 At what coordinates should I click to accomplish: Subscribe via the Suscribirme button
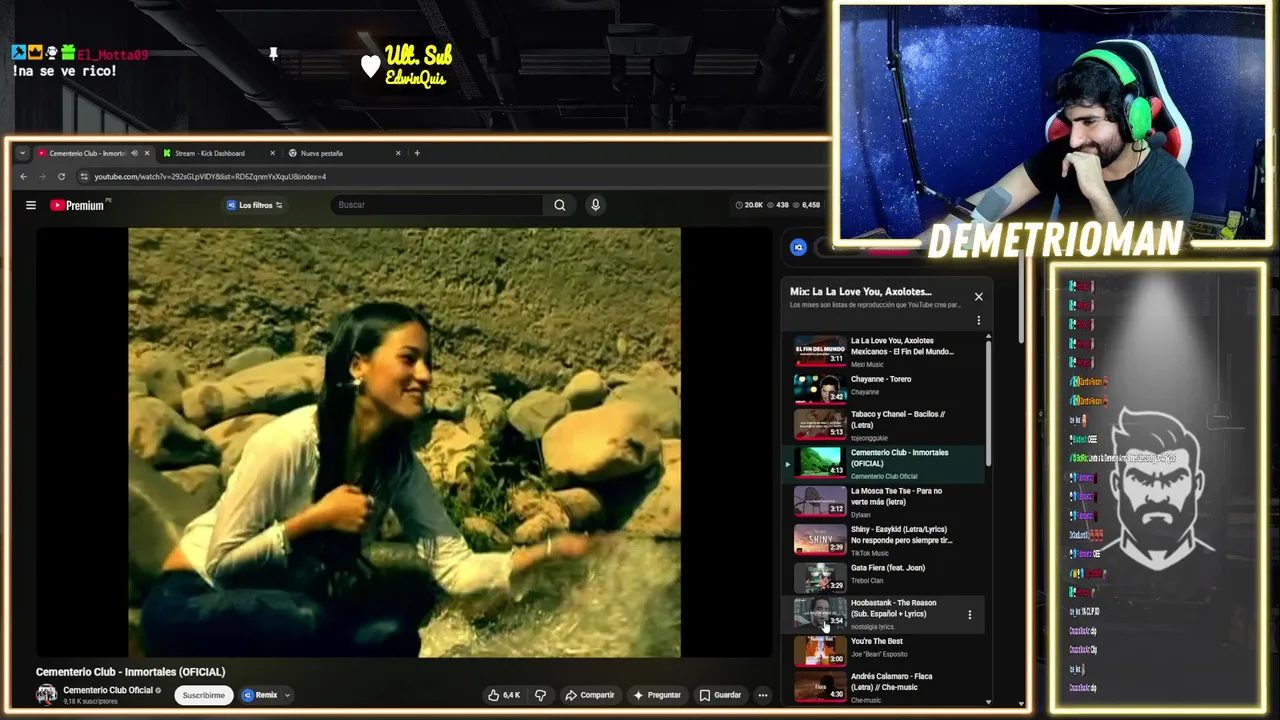[x=204, y=695]
